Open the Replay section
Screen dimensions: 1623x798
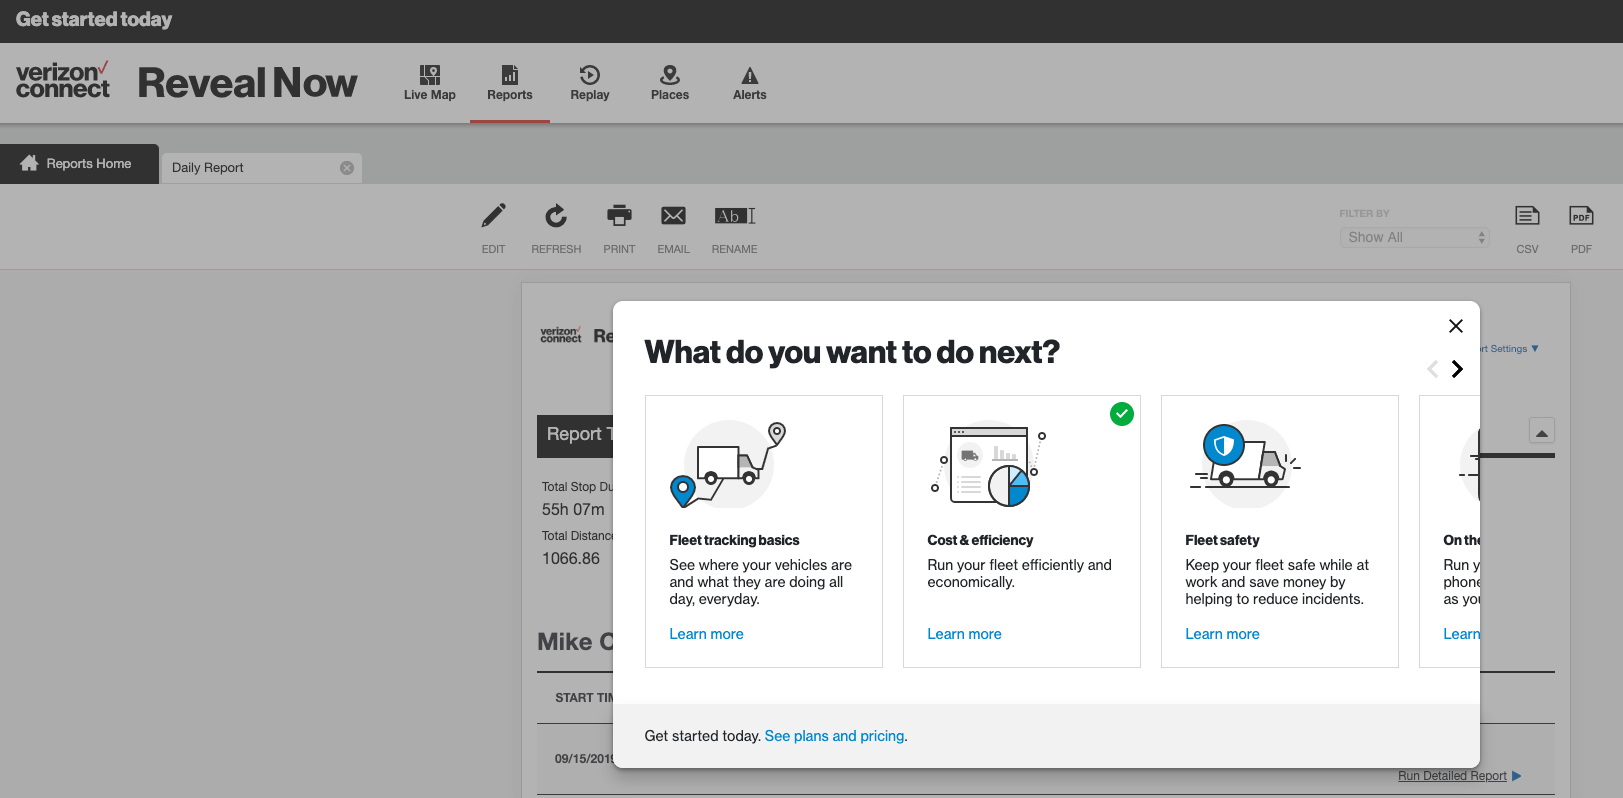click(590, 83)
